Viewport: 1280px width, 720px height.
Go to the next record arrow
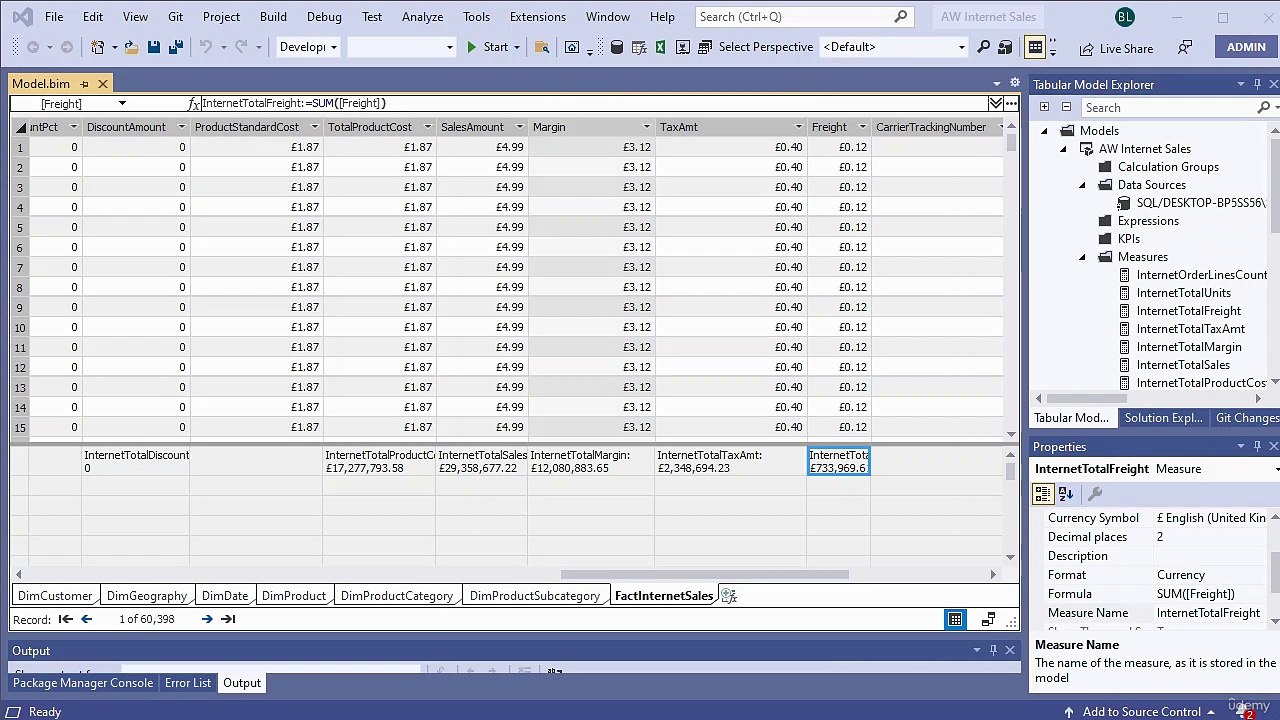coord(207,619)
